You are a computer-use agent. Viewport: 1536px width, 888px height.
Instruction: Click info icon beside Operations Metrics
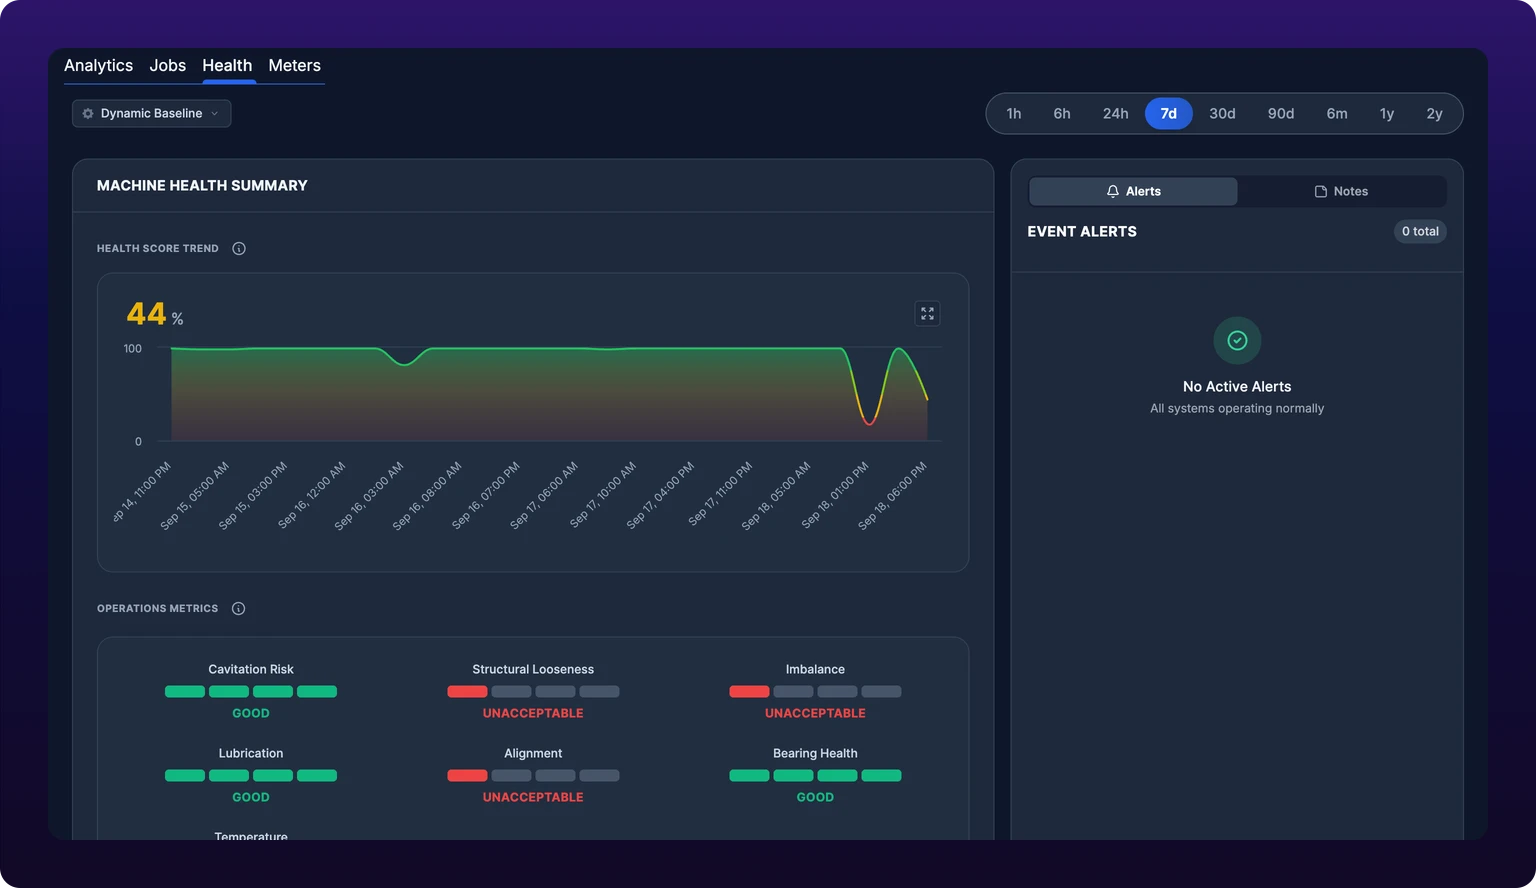click(239, 608)
